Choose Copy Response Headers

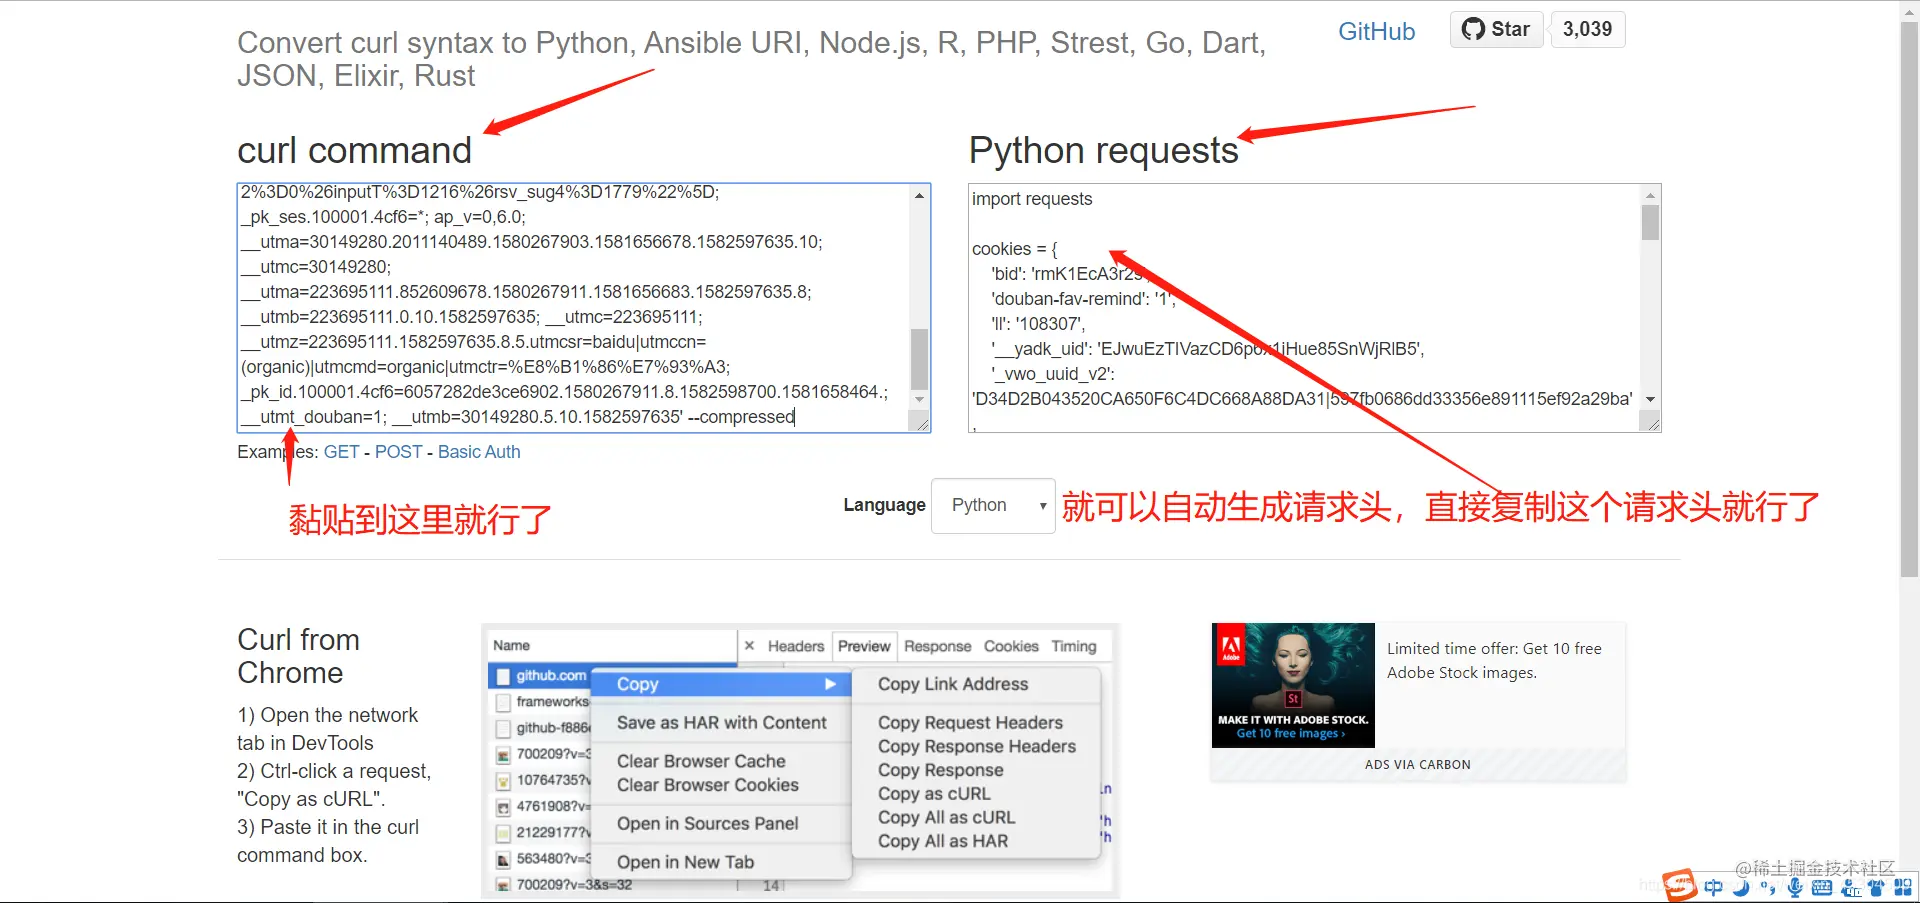976,746
